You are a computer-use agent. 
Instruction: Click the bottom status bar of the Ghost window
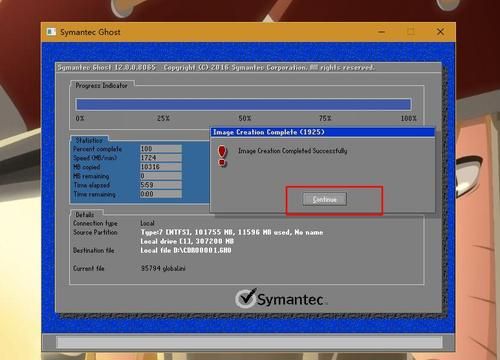pyautogui.click(x=249, y=342)
